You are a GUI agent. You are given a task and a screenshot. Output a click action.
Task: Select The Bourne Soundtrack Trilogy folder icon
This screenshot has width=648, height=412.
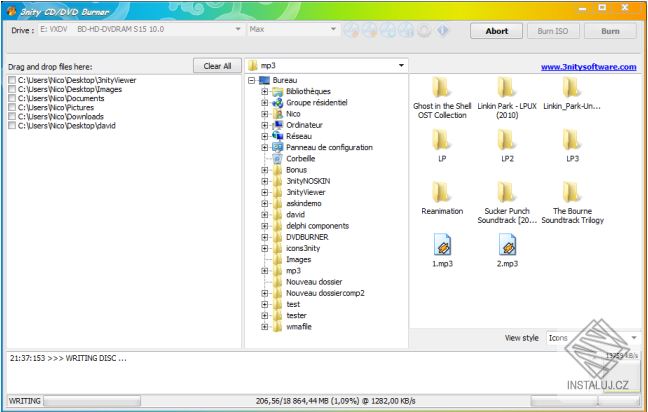coord(572,193)
